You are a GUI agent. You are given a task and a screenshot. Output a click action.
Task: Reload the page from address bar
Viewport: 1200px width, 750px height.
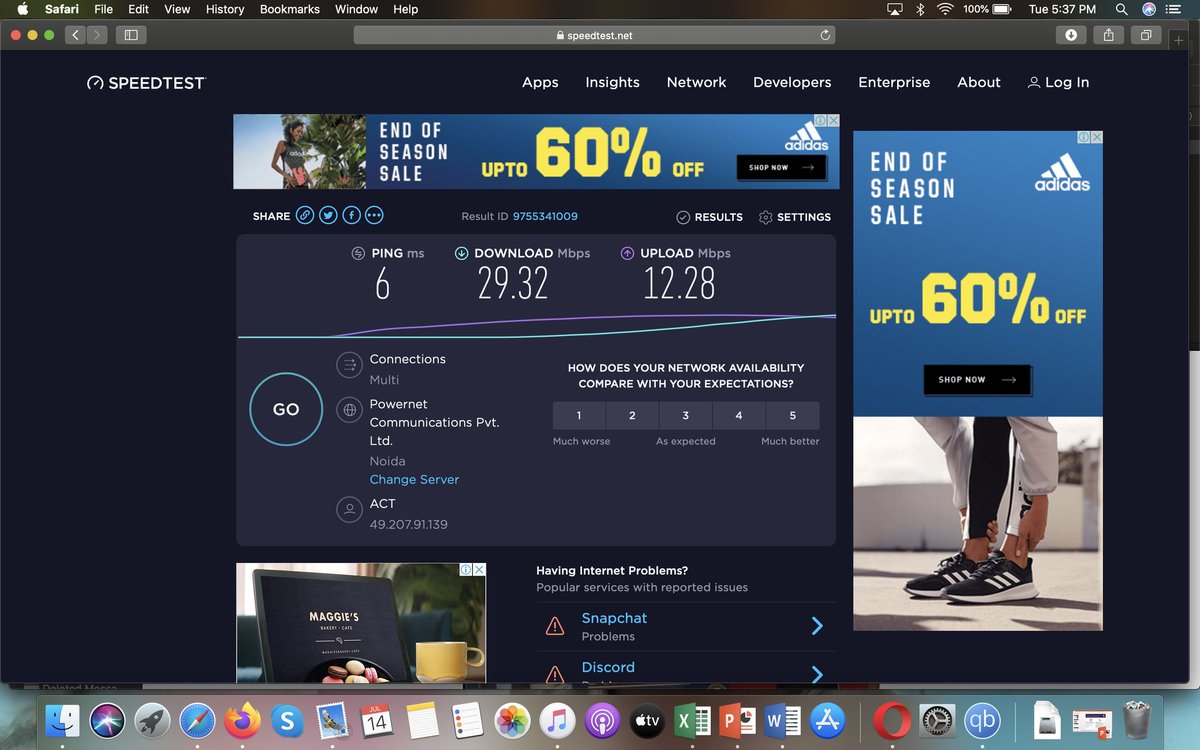click(825, 35)
